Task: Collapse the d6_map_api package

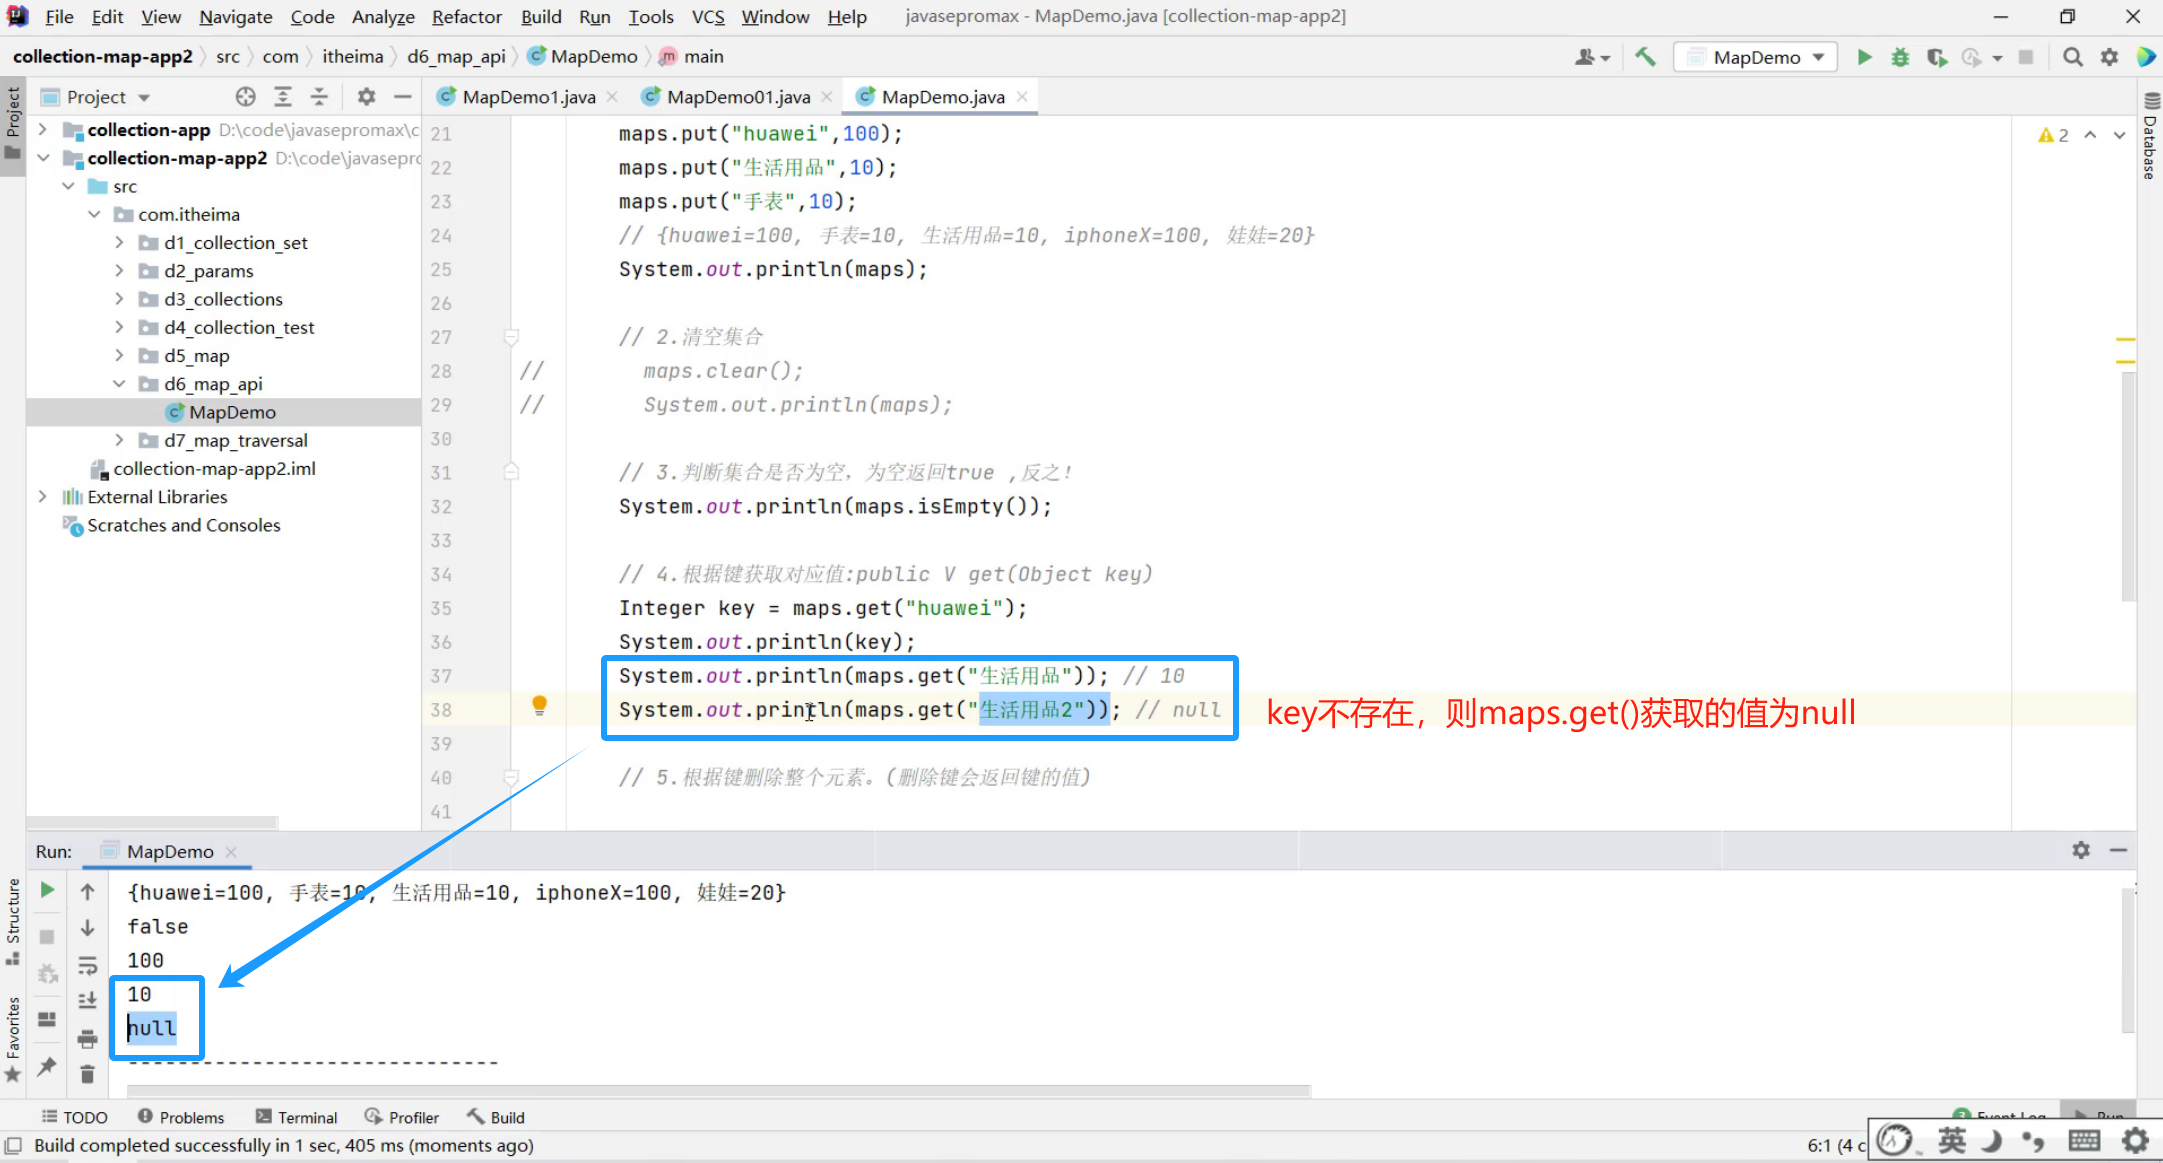Action: pos(119,384)
